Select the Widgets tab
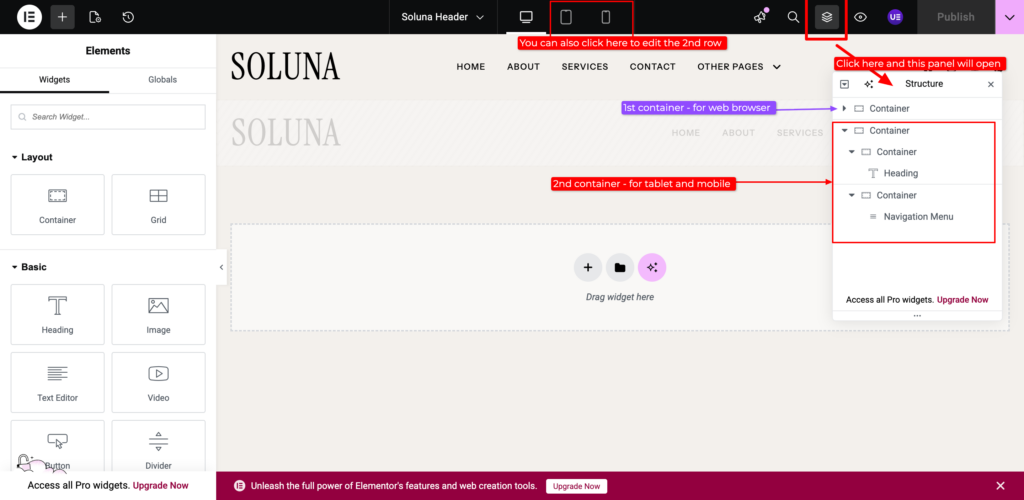The image size is (1024, 500). coord(54,79)
